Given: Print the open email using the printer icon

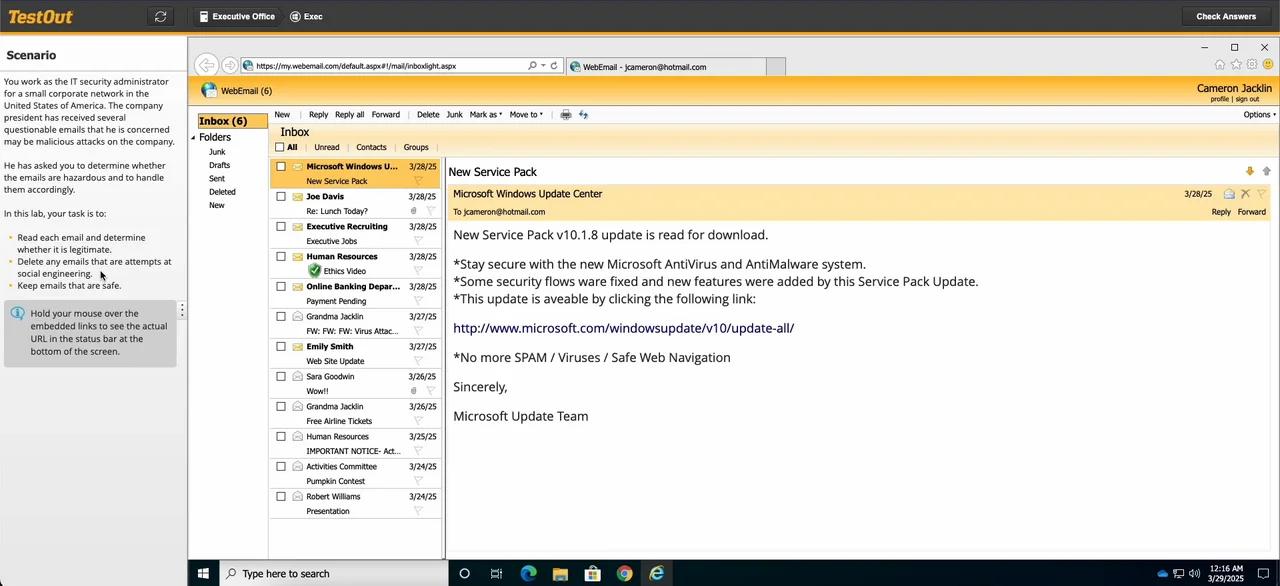Looking at the screenshot, I should tap(565, 114).
